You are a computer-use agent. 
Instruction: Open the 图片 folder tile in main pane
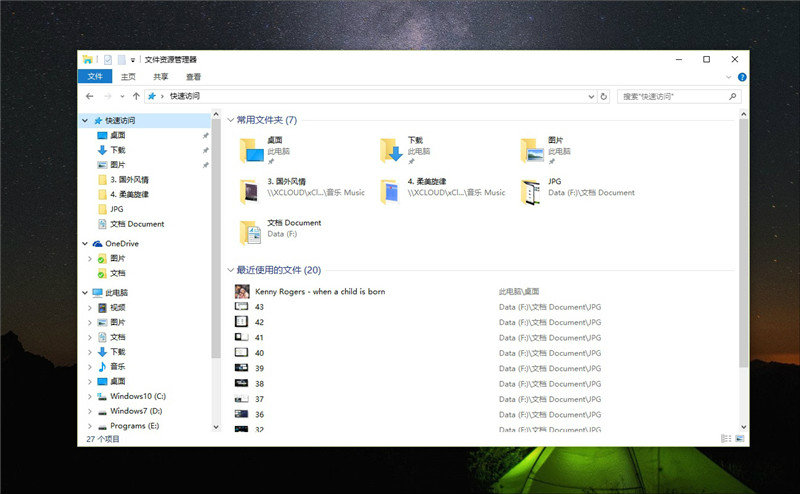coord(531,150)
